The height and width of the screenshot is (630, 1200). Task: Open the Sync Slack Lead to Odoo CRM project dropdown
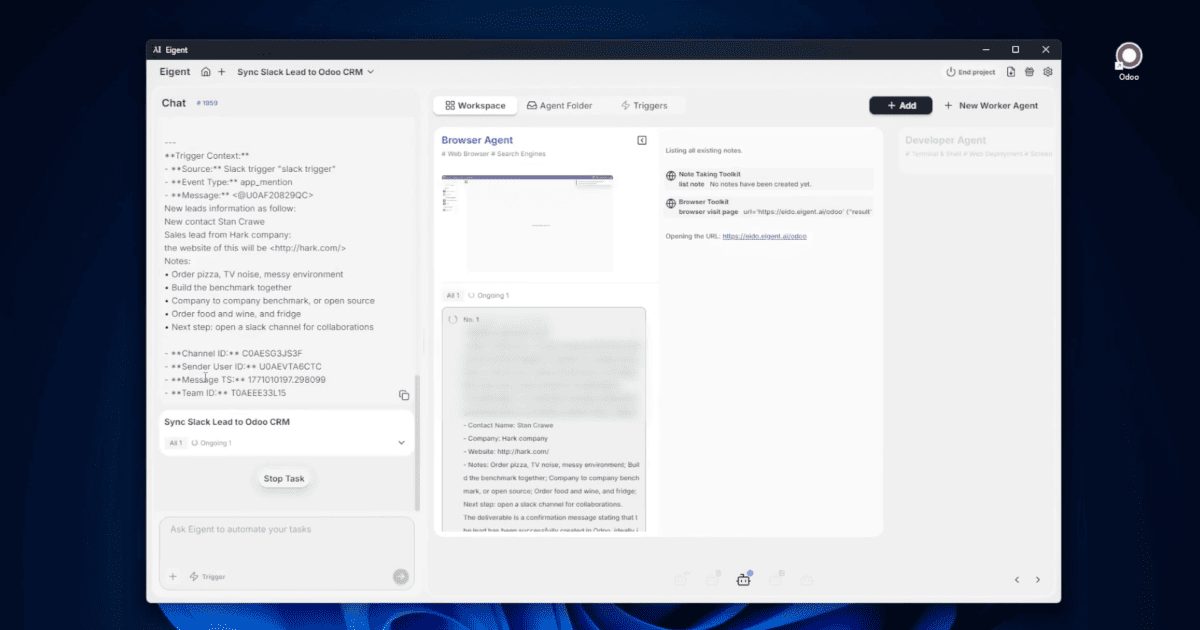click(305, 72)
